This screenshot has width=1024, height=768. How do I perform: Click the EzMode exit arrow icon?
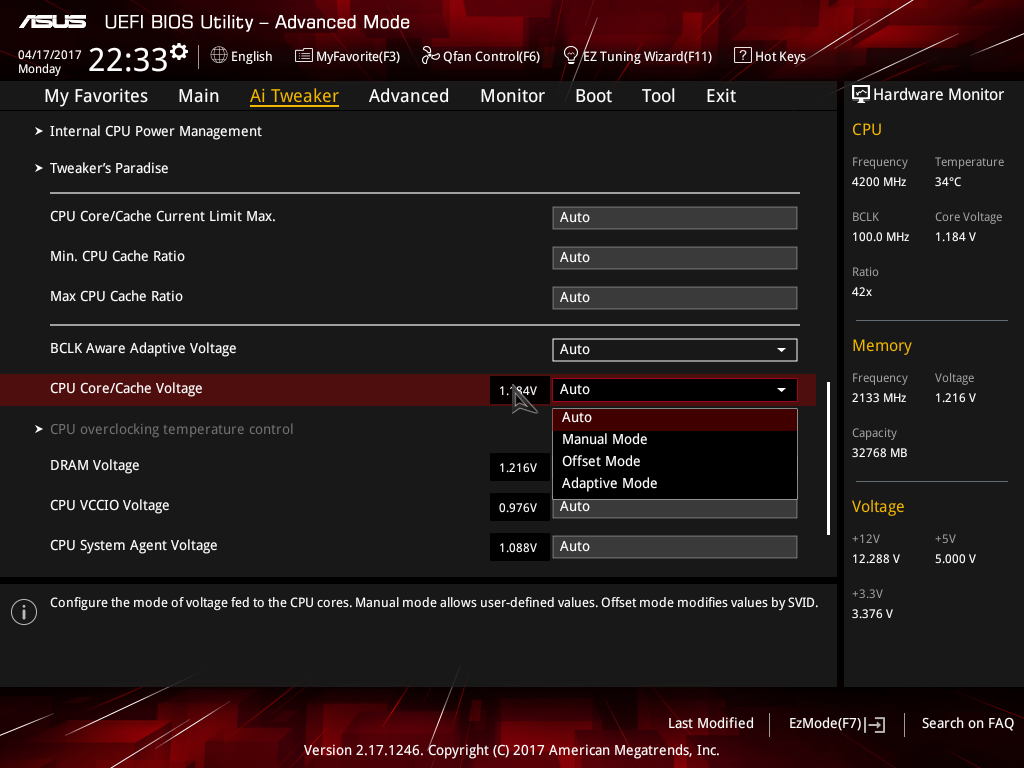point(876,724)
